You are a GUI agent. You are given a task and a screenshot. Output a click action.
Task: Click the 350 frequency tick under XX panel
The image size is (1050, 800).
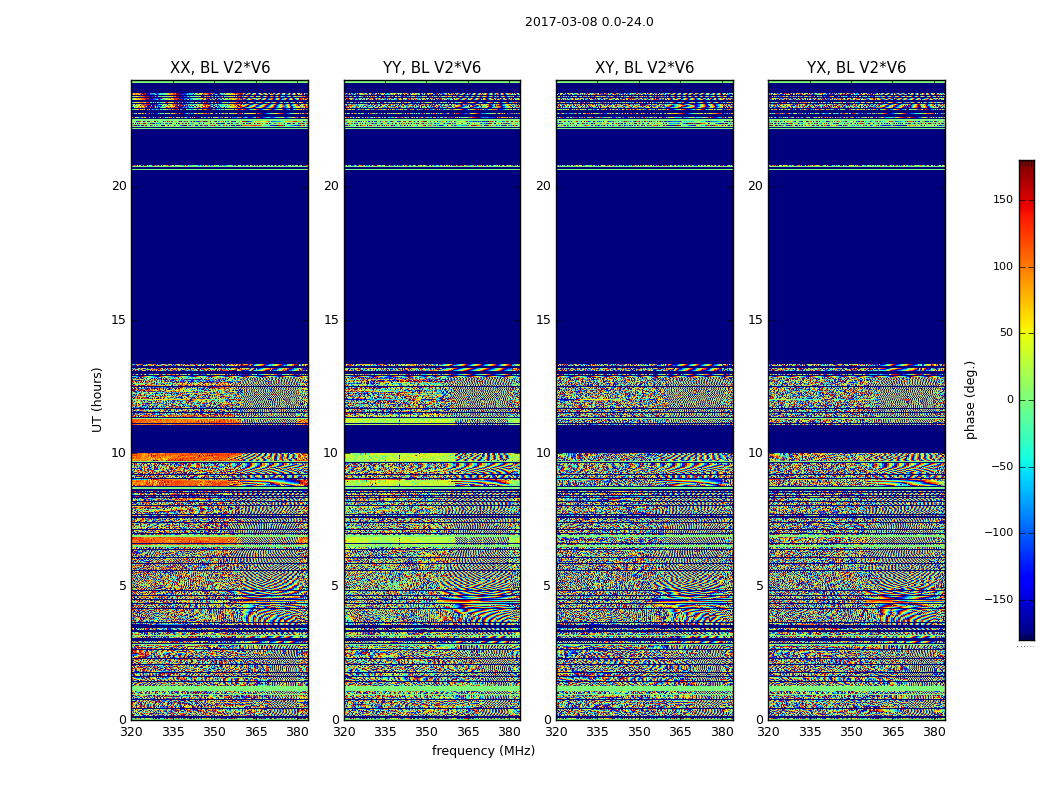[x=214, y=732]
